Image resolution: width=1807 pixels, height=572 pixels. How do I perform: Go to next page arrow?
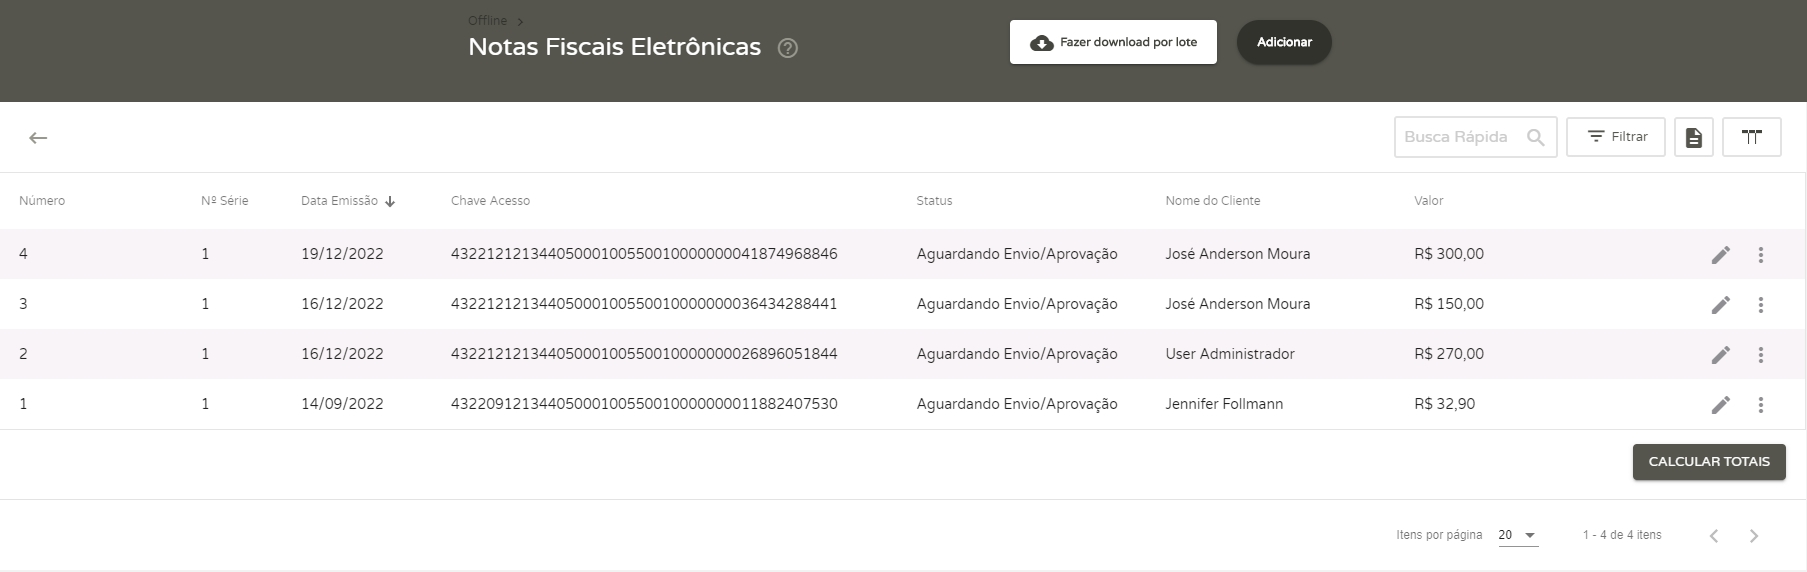pyautogui.click(x=1753, y=536)
